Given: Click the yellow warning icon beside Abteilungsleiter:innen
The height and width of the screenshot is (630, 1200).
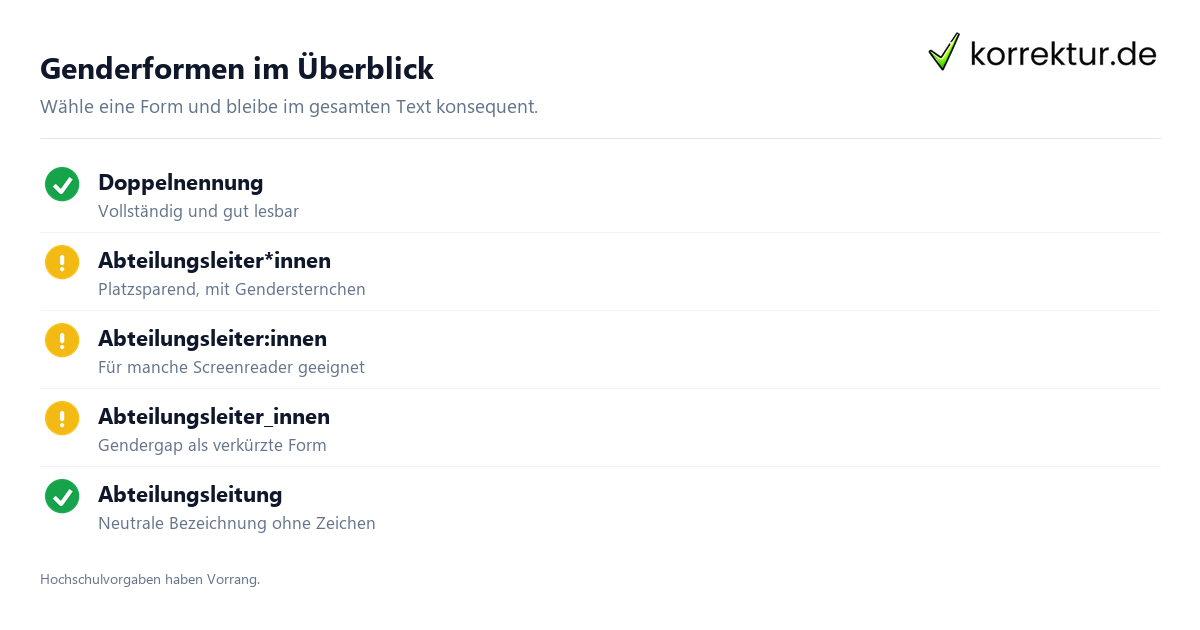Looking at the screenshot, I should click(x=62, y=340).
